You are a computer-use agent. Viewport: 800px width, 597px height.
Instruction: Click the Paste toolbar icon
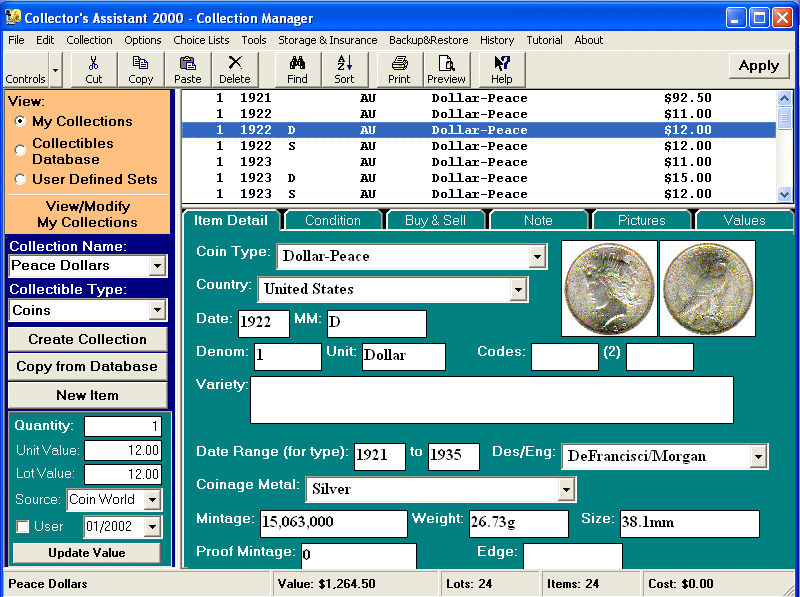pos(187,68)
